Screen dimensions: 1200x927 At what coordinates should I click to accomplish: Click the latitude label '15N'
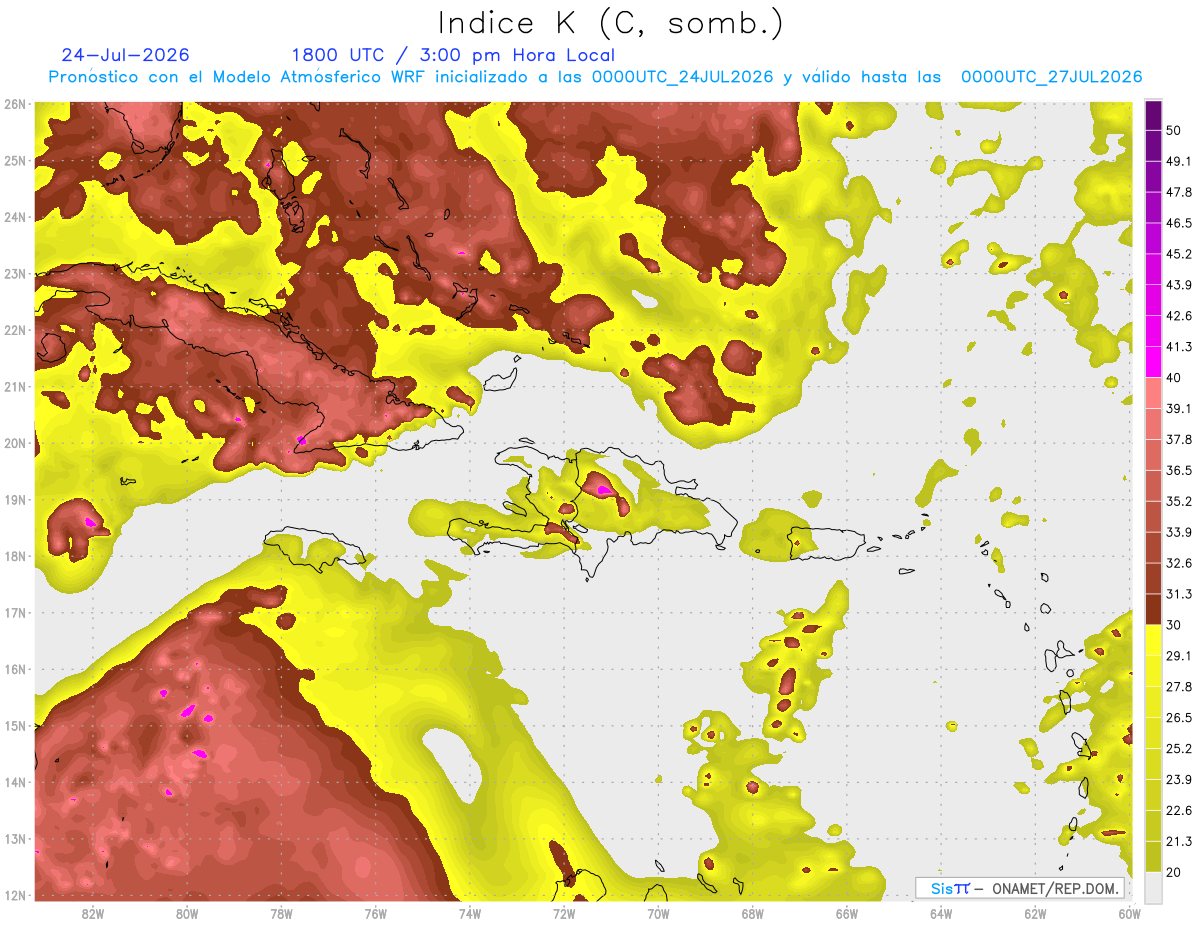click(x=15, y=726)
